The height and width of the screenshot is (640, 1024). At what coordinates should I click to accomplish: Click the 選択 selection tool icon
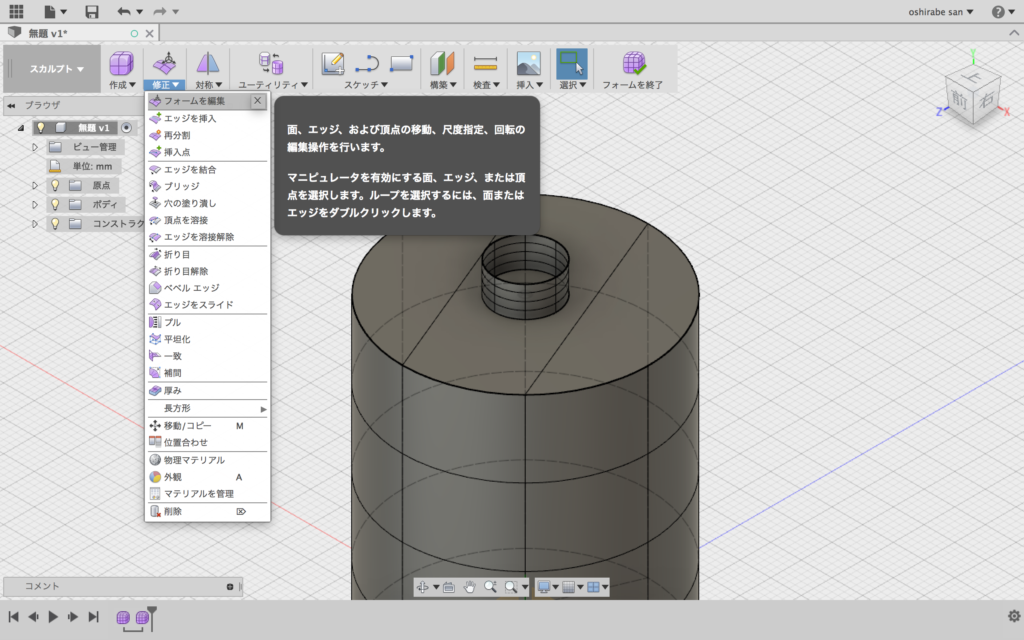click(571, 63)
